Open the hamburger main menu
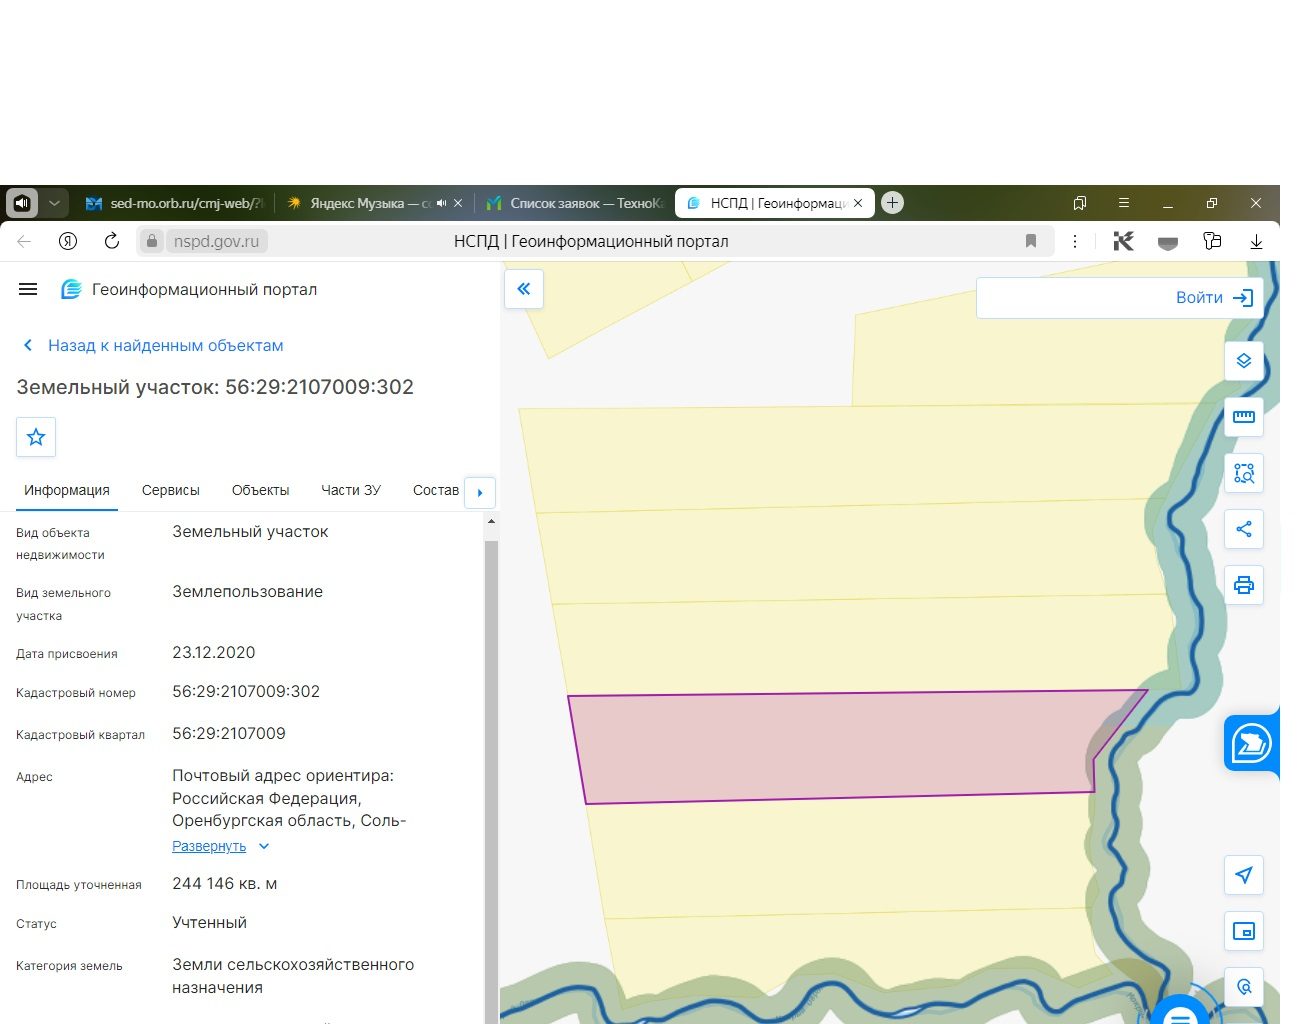Image resolution: width=1314 pixels, height=1024 pixels. 28,289
